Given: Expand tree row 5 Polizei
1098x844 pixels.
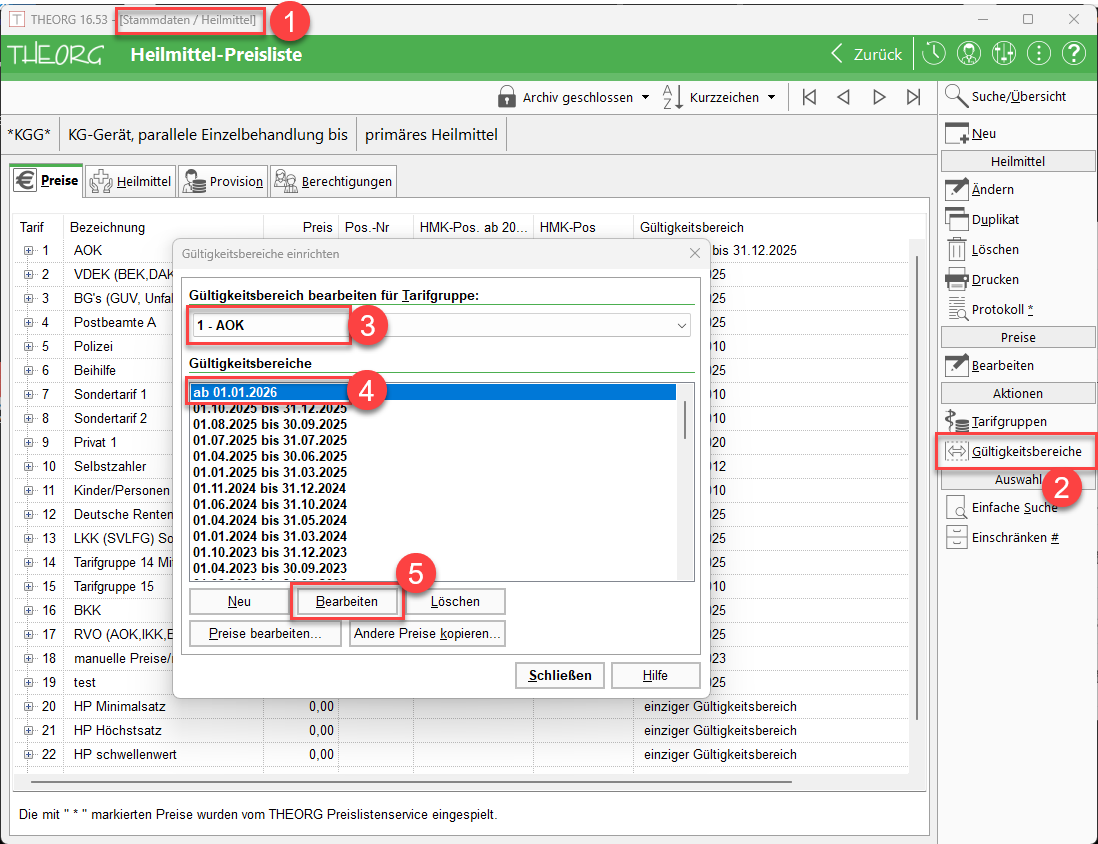Looking at the screenshot, I should click(29, 347).
